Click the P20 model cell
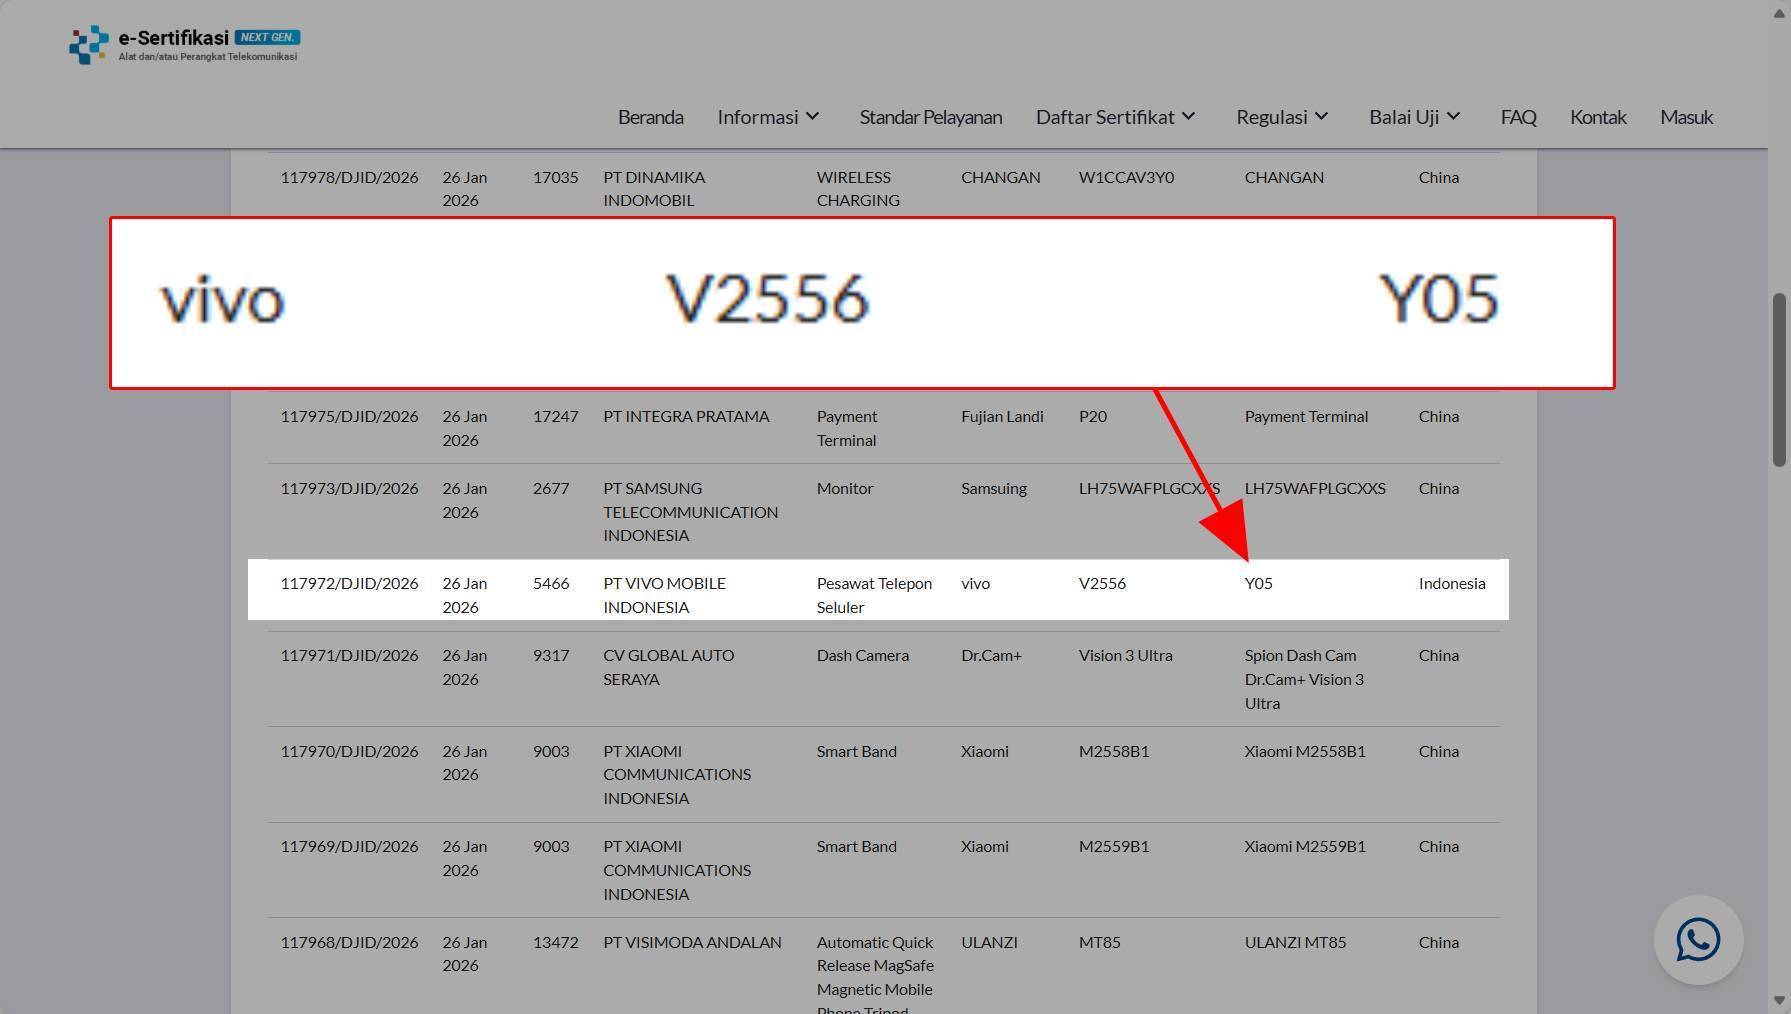1791x1014 pixels. pyautogui.click(x=1092, y=416)
